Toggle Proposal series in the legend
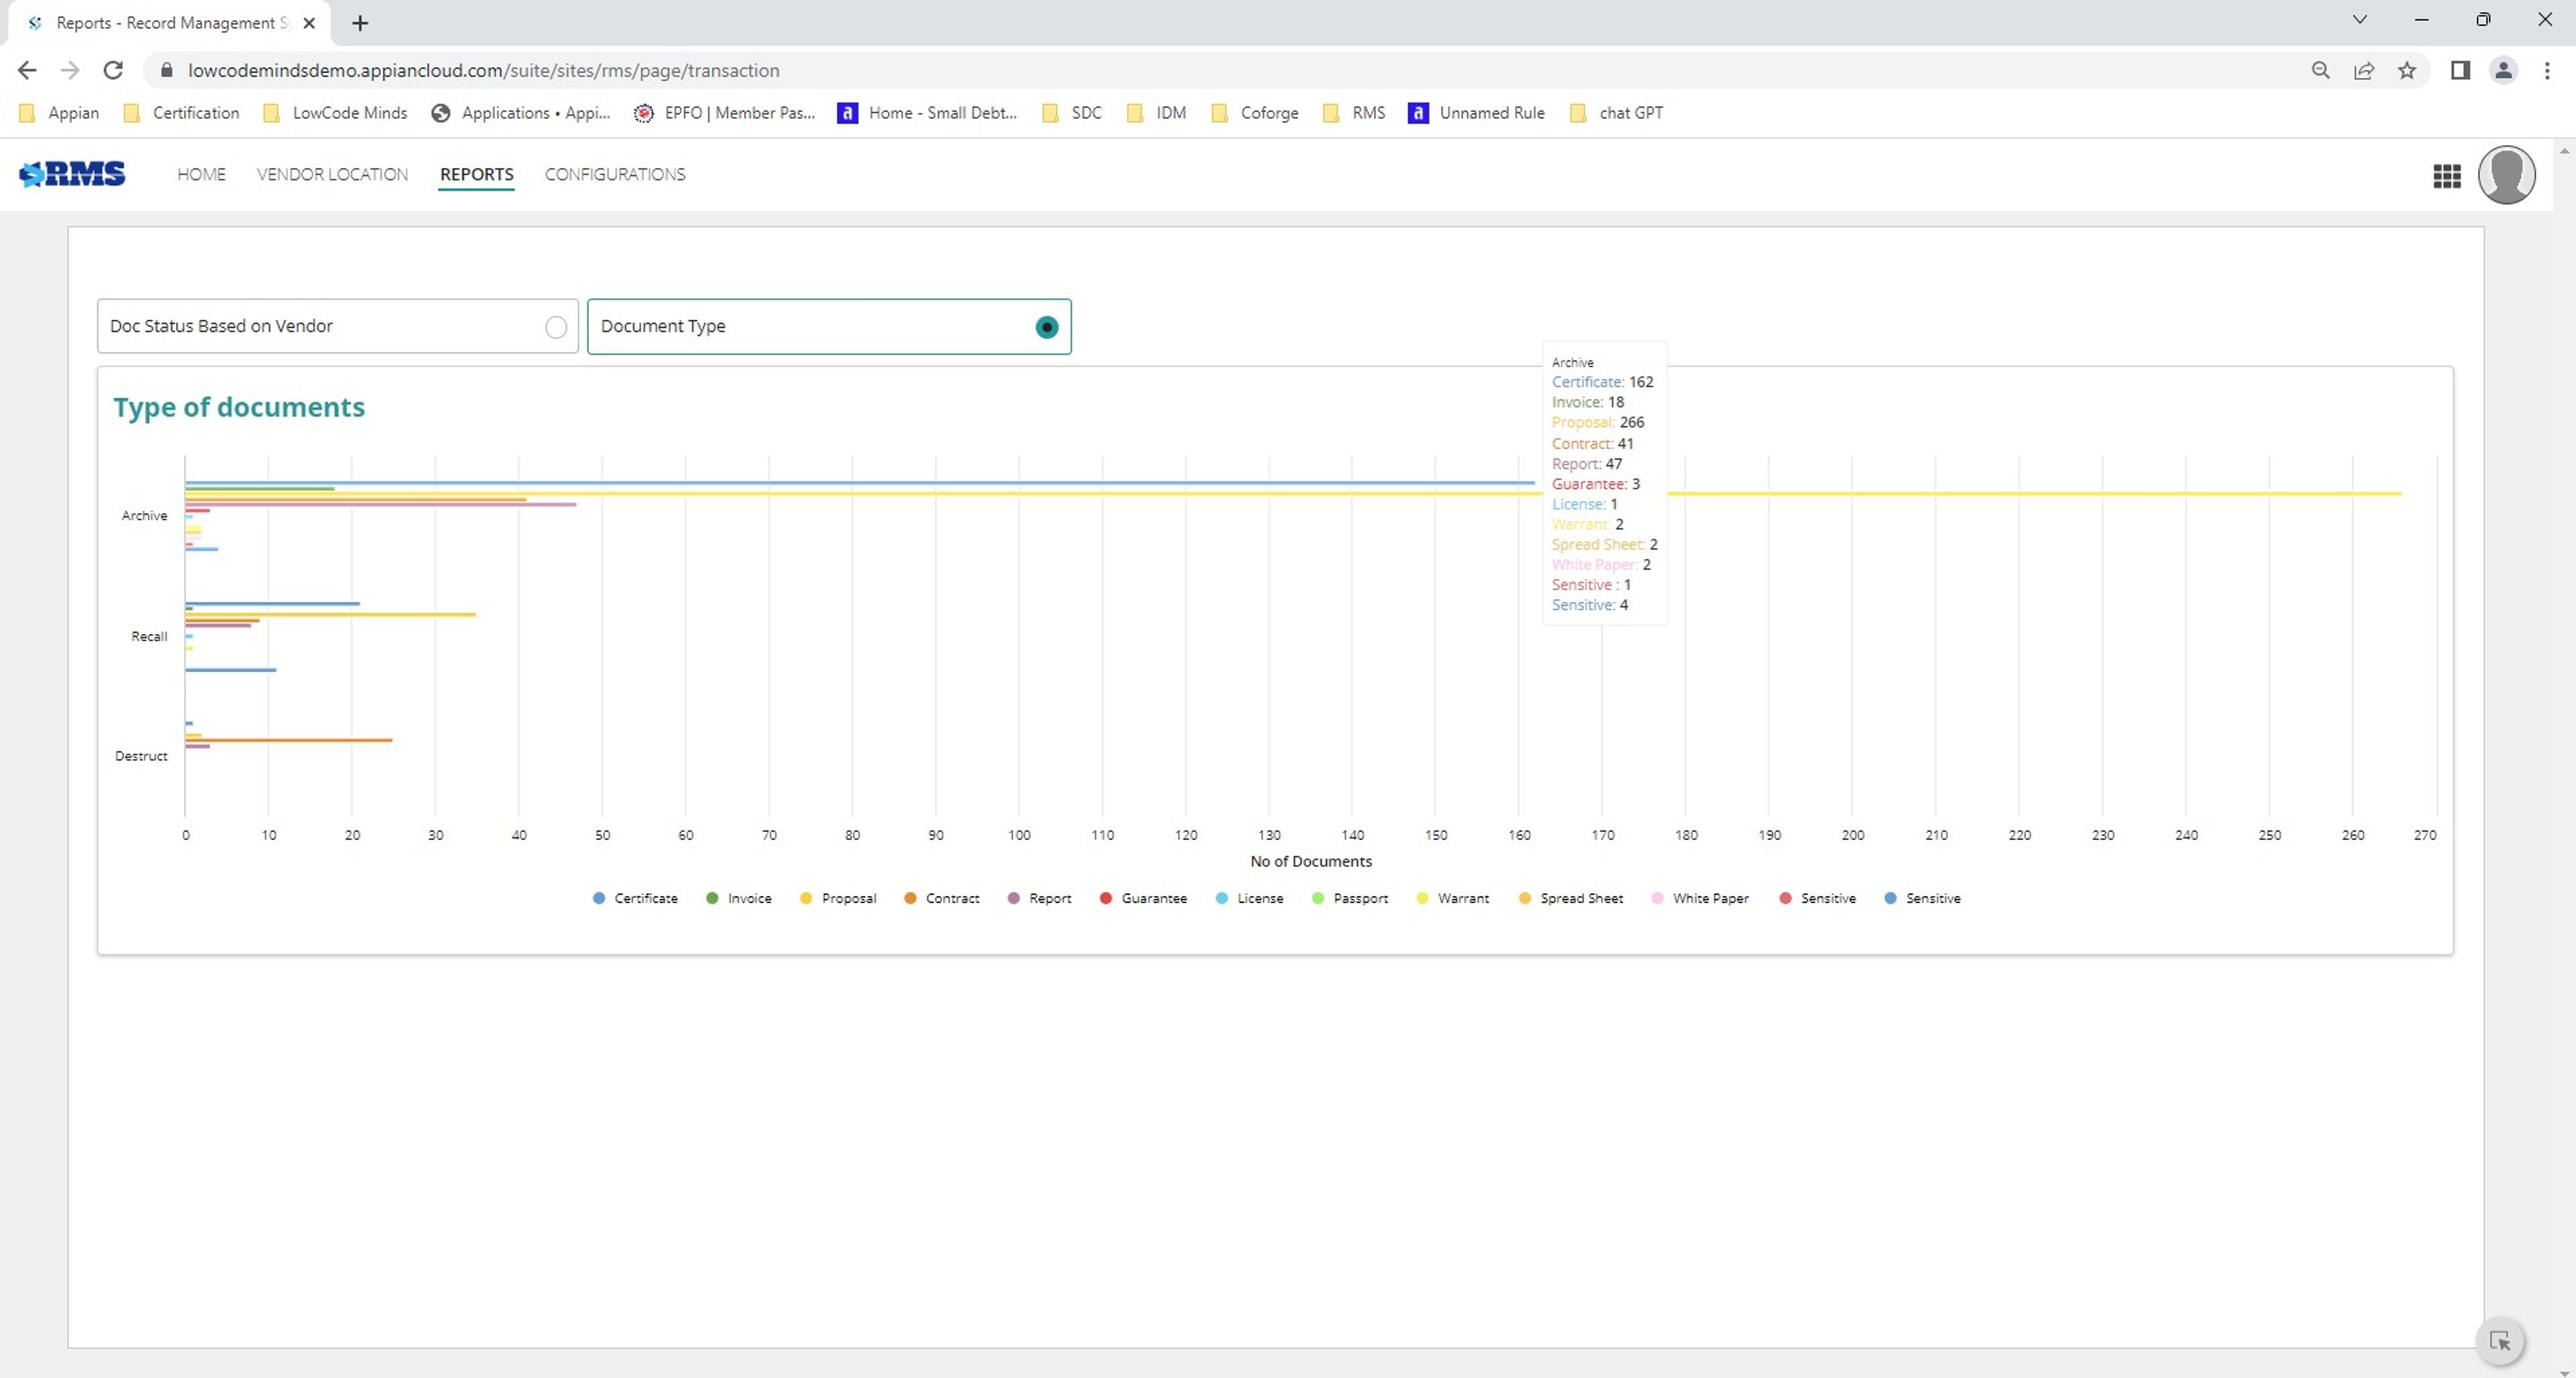This screenshot has width=2576, height=1378. point(838,898)
